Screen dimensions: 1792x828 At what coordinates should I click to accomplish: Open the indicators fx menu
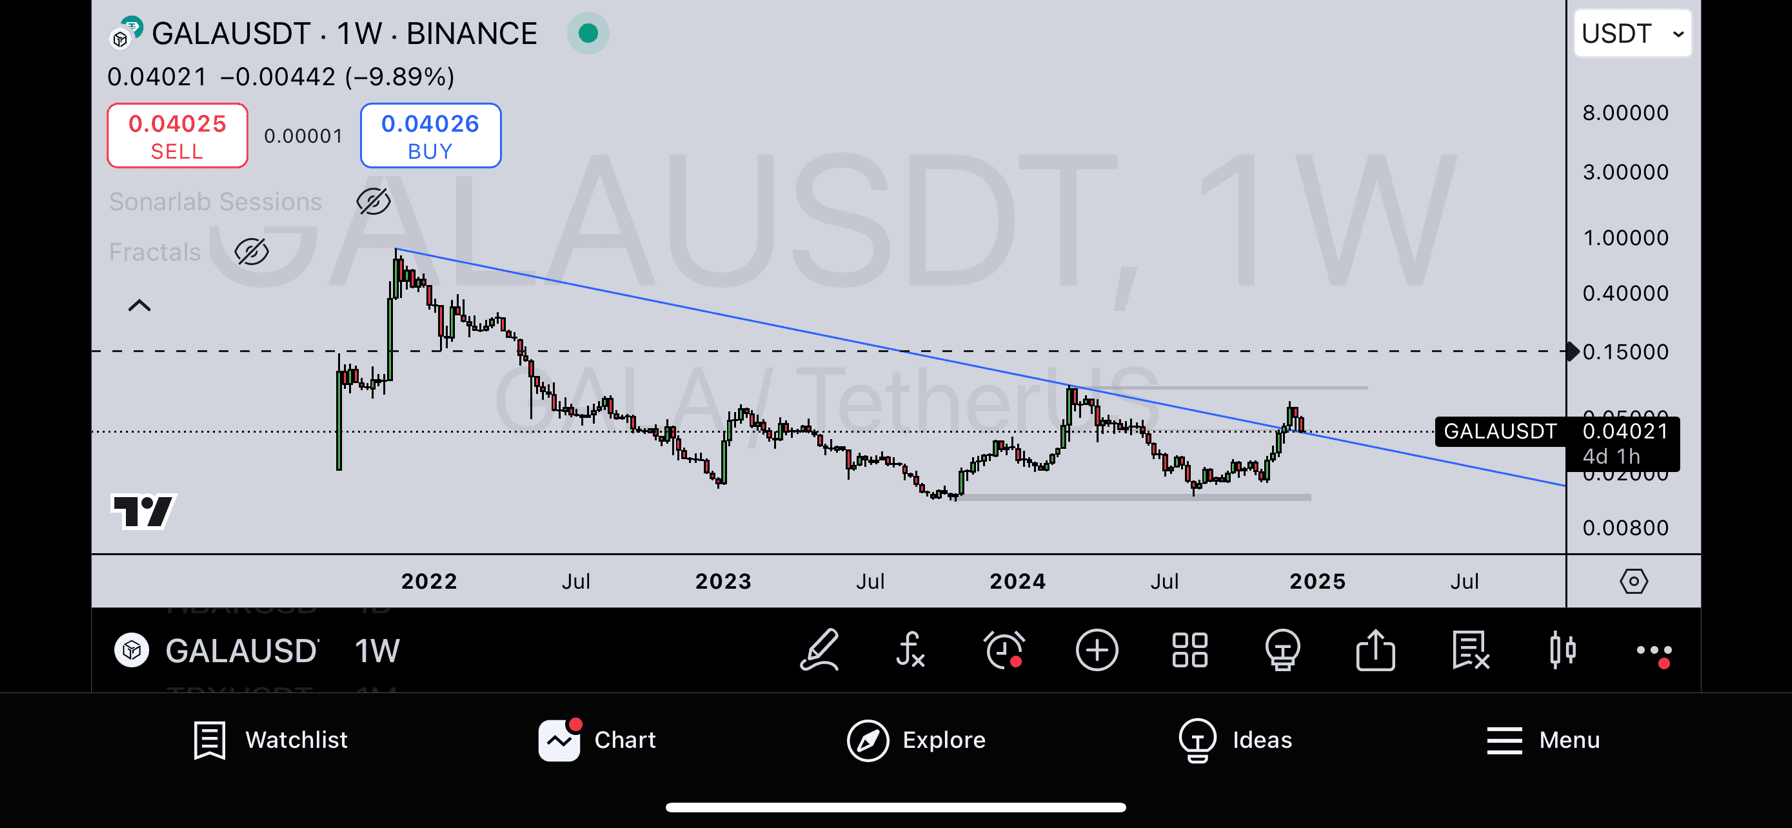click(910, 651)
